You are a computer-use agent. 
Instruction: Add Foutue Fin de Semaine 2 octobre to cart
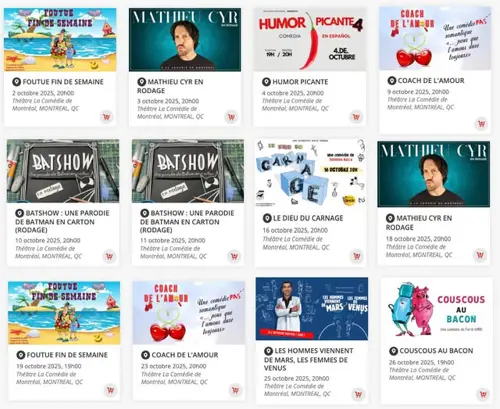click(106, 117)
